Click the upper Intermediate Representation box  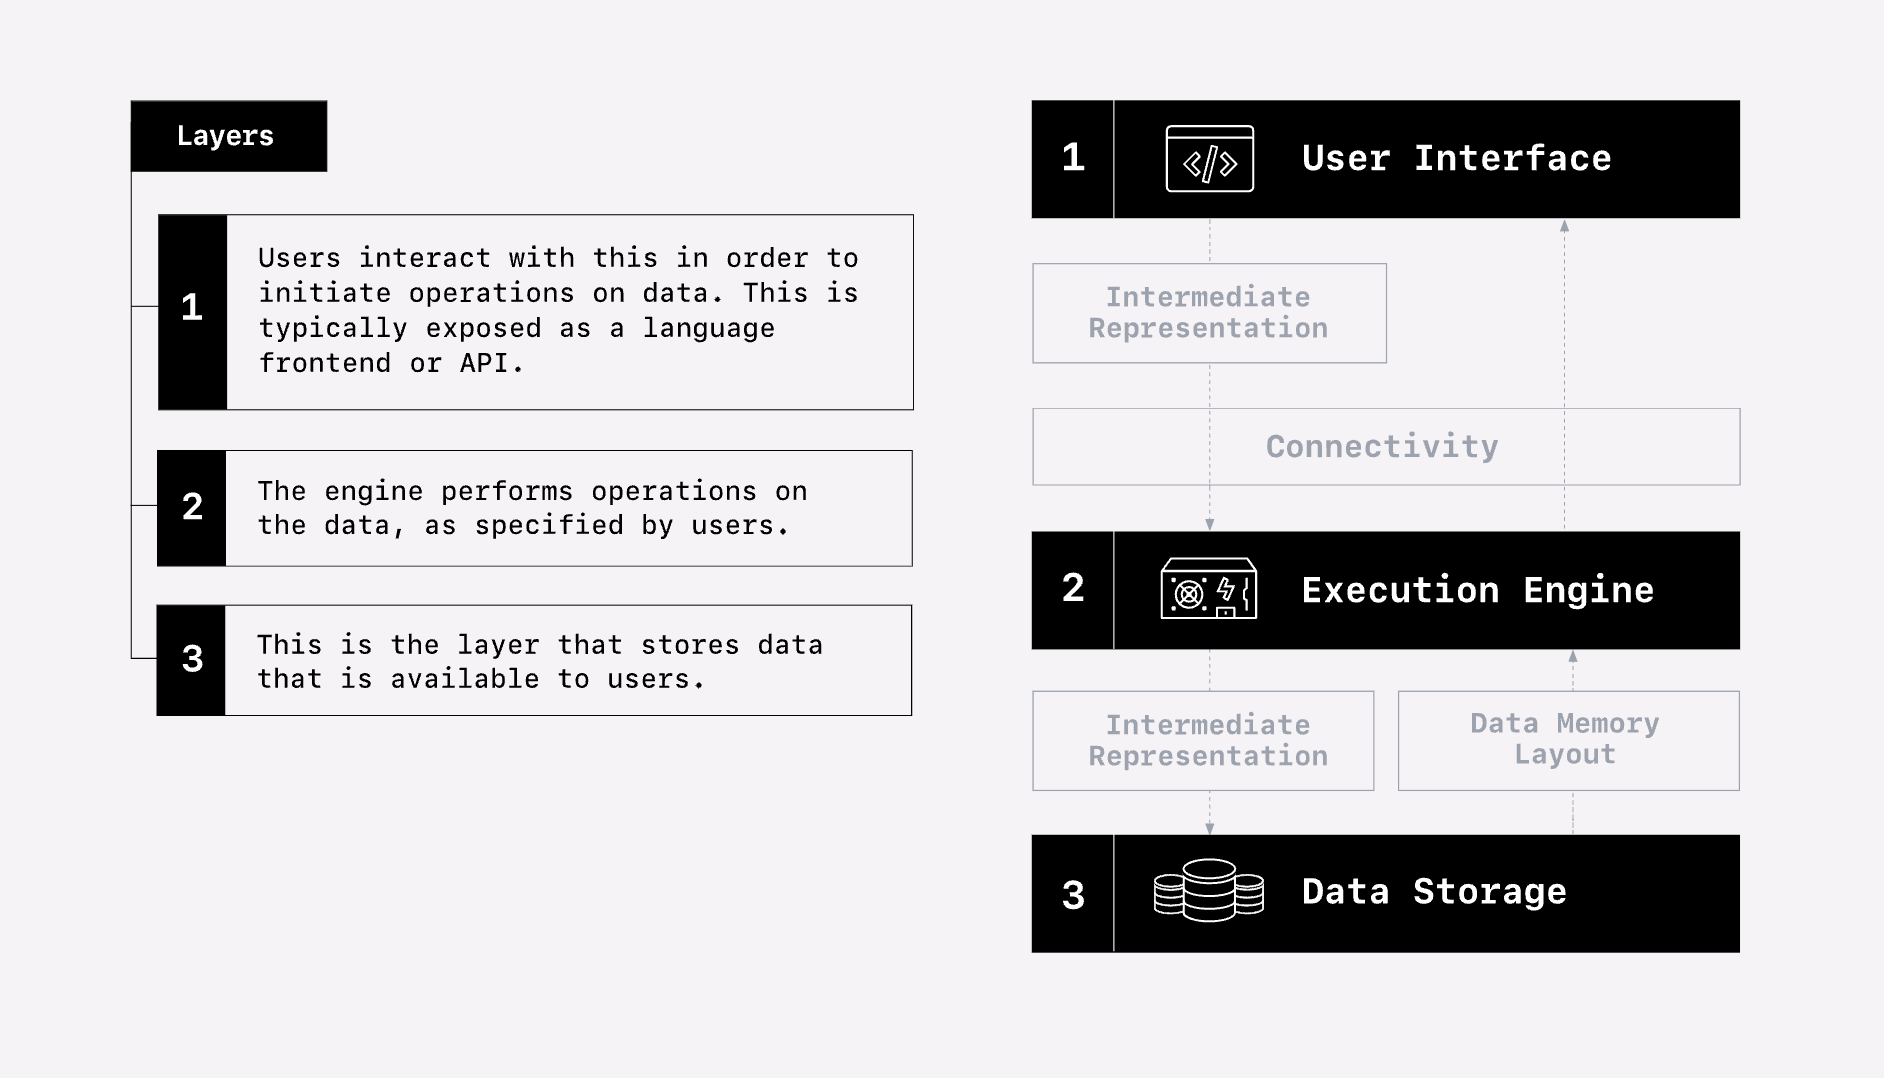[x=1208, y=313]
